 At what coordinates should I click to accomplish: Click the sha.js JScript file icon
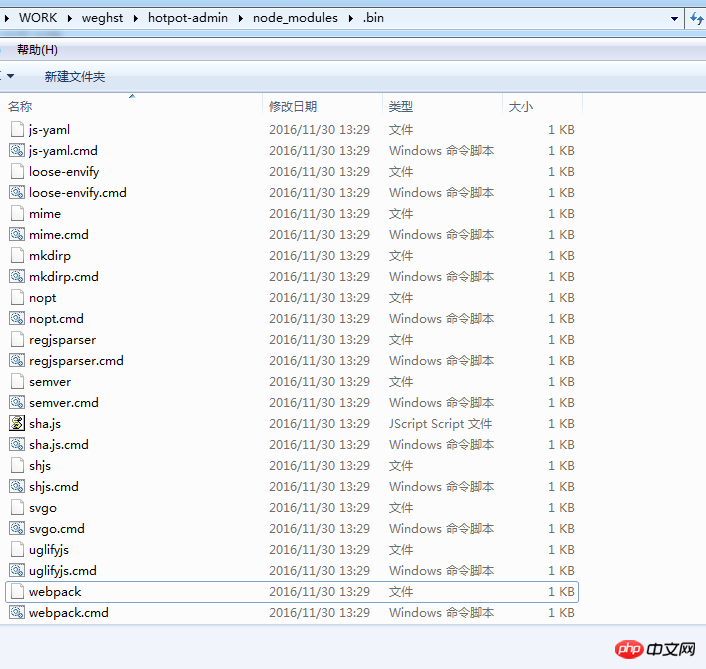click(17, 423)
